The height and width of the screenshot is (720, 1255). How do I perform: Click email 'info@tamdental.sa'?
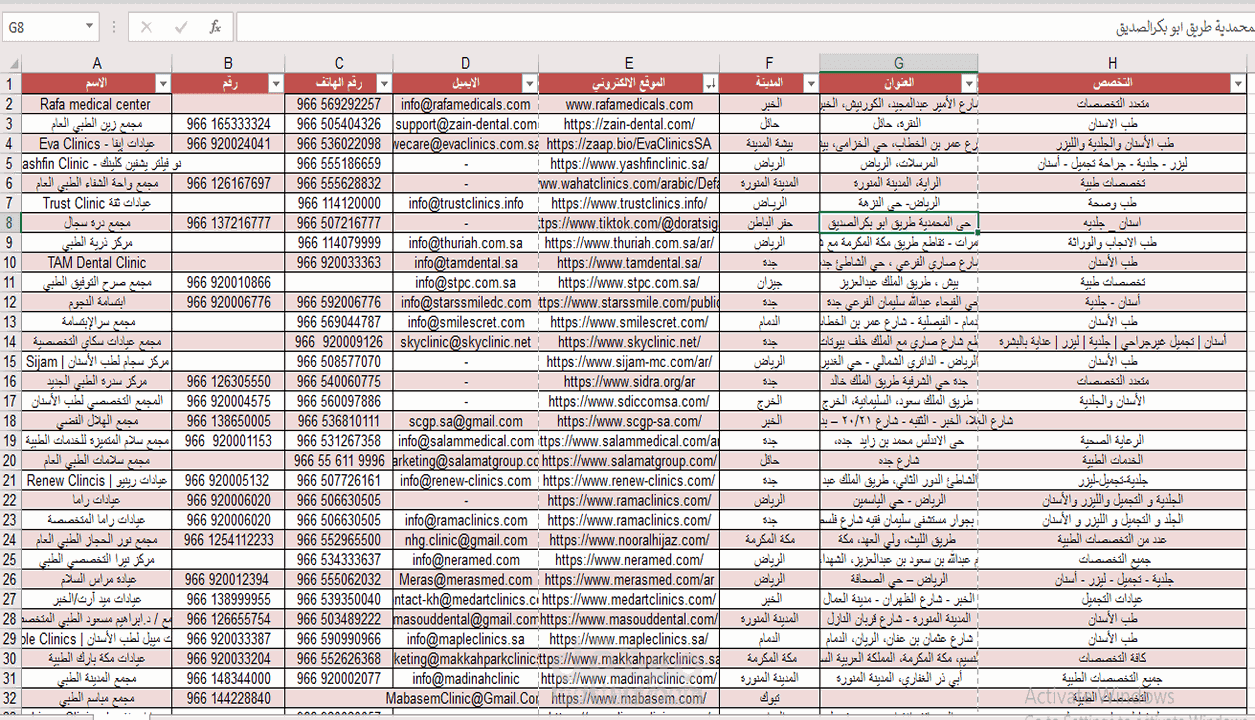coord(466,263)
